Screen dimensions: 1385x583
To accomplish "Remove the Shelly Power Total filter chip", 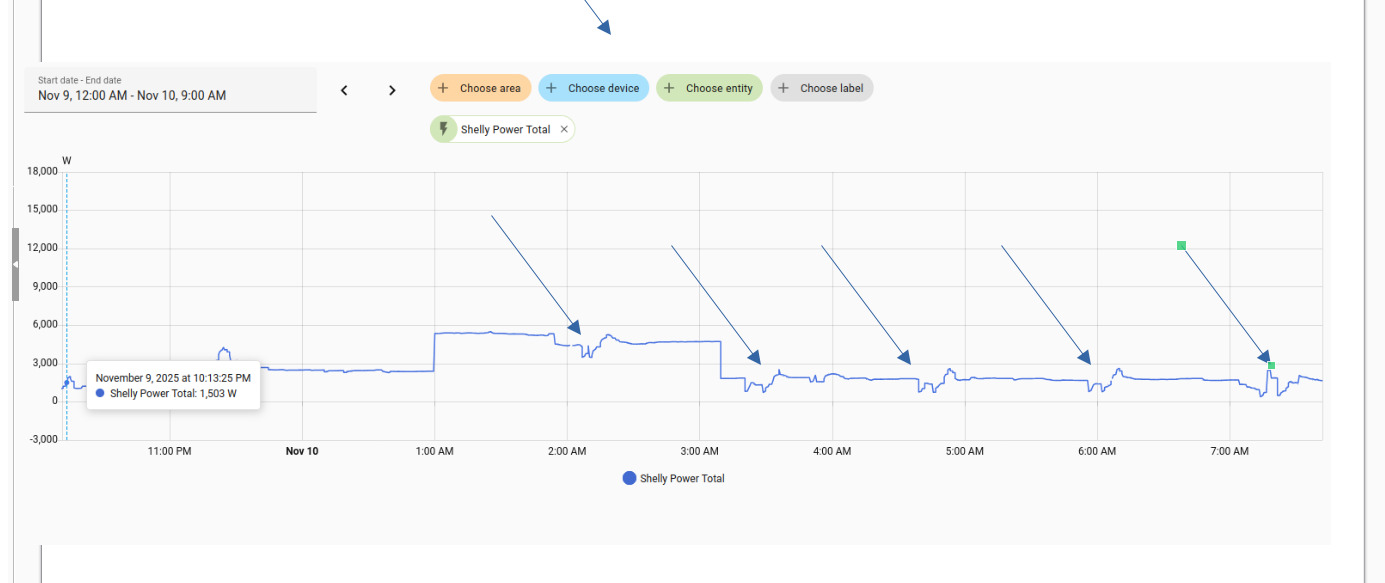I will click(x=564, y=130).
